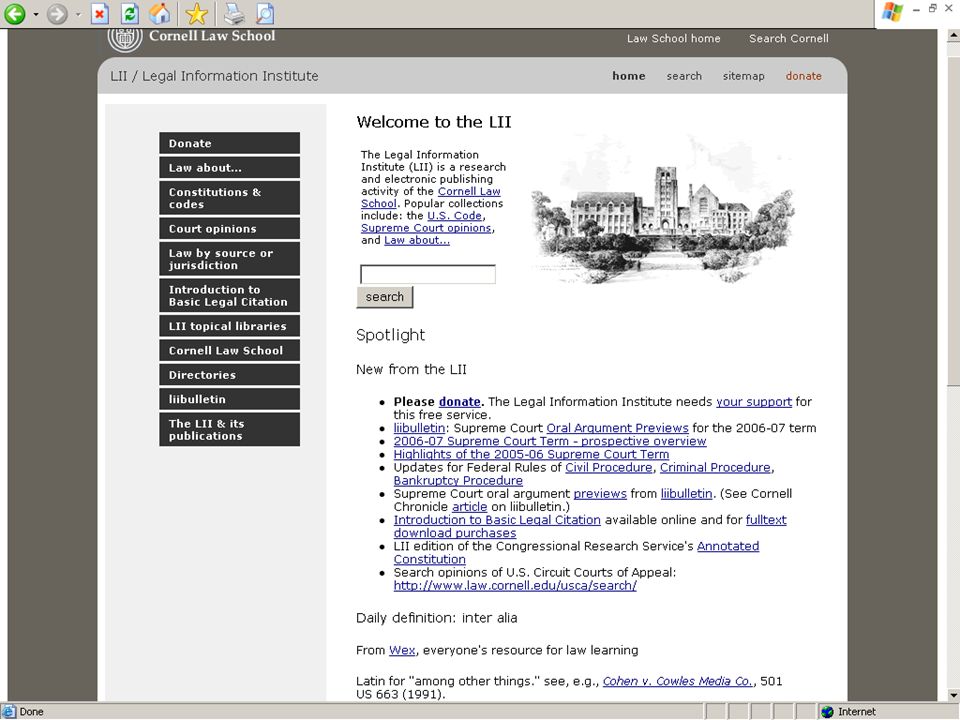Open Favorites star icon
The image size is (960, 720).
(x=197, y=13)
